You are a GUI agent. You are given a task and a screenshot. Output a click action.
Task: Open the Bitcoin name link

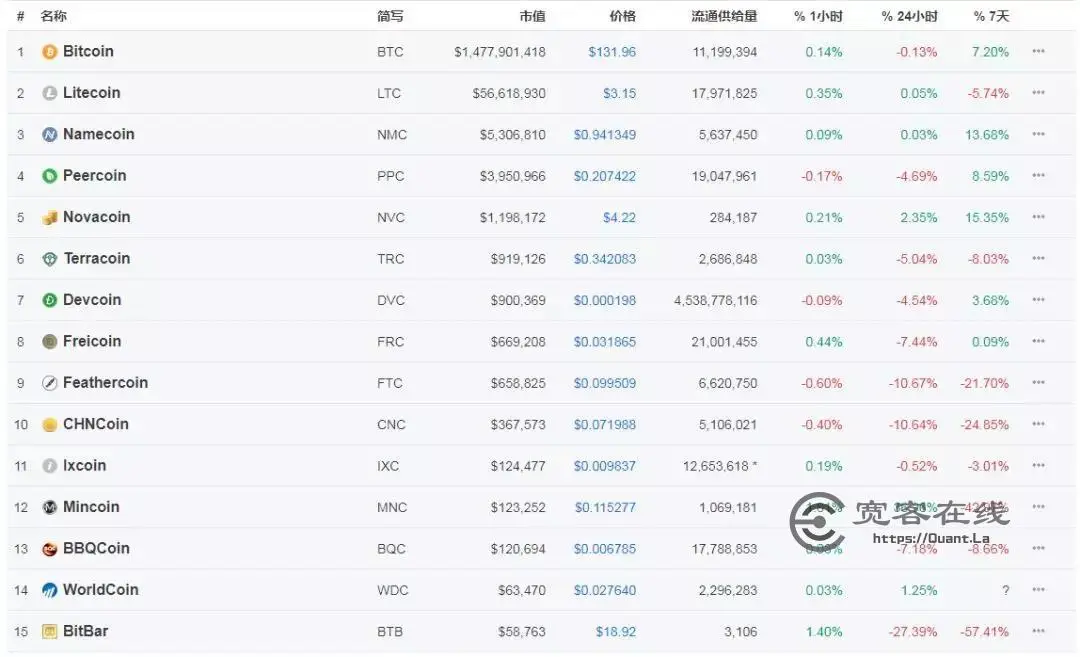coord(88,52)
